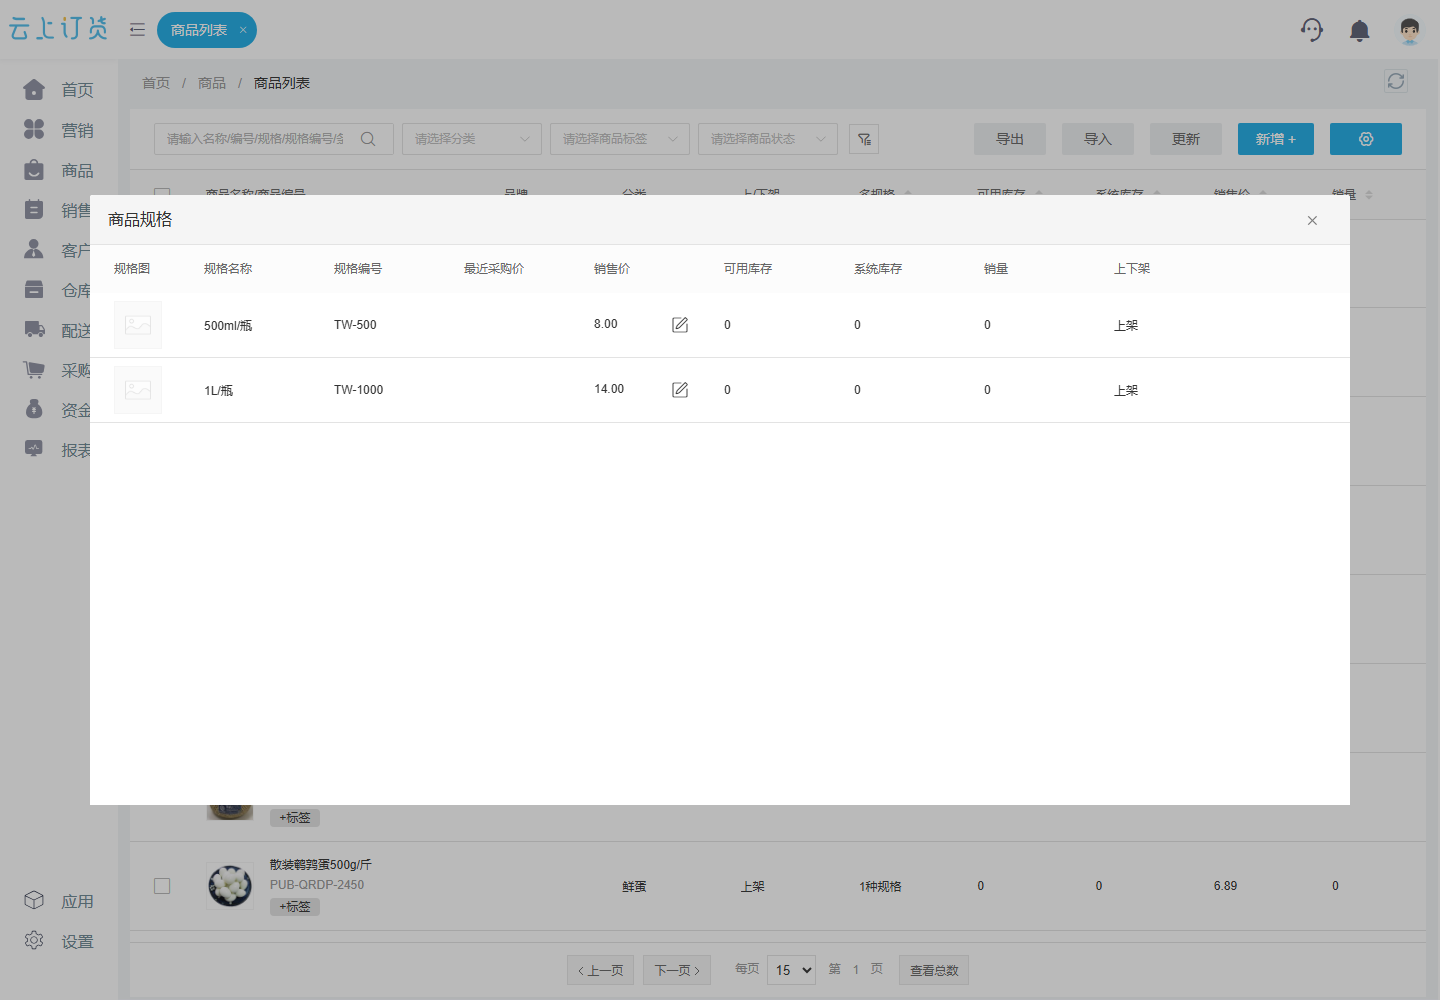Open the customer service headset icon
The width and height of the screenshot is (1440, 1000).
[x=1312, y=30]
